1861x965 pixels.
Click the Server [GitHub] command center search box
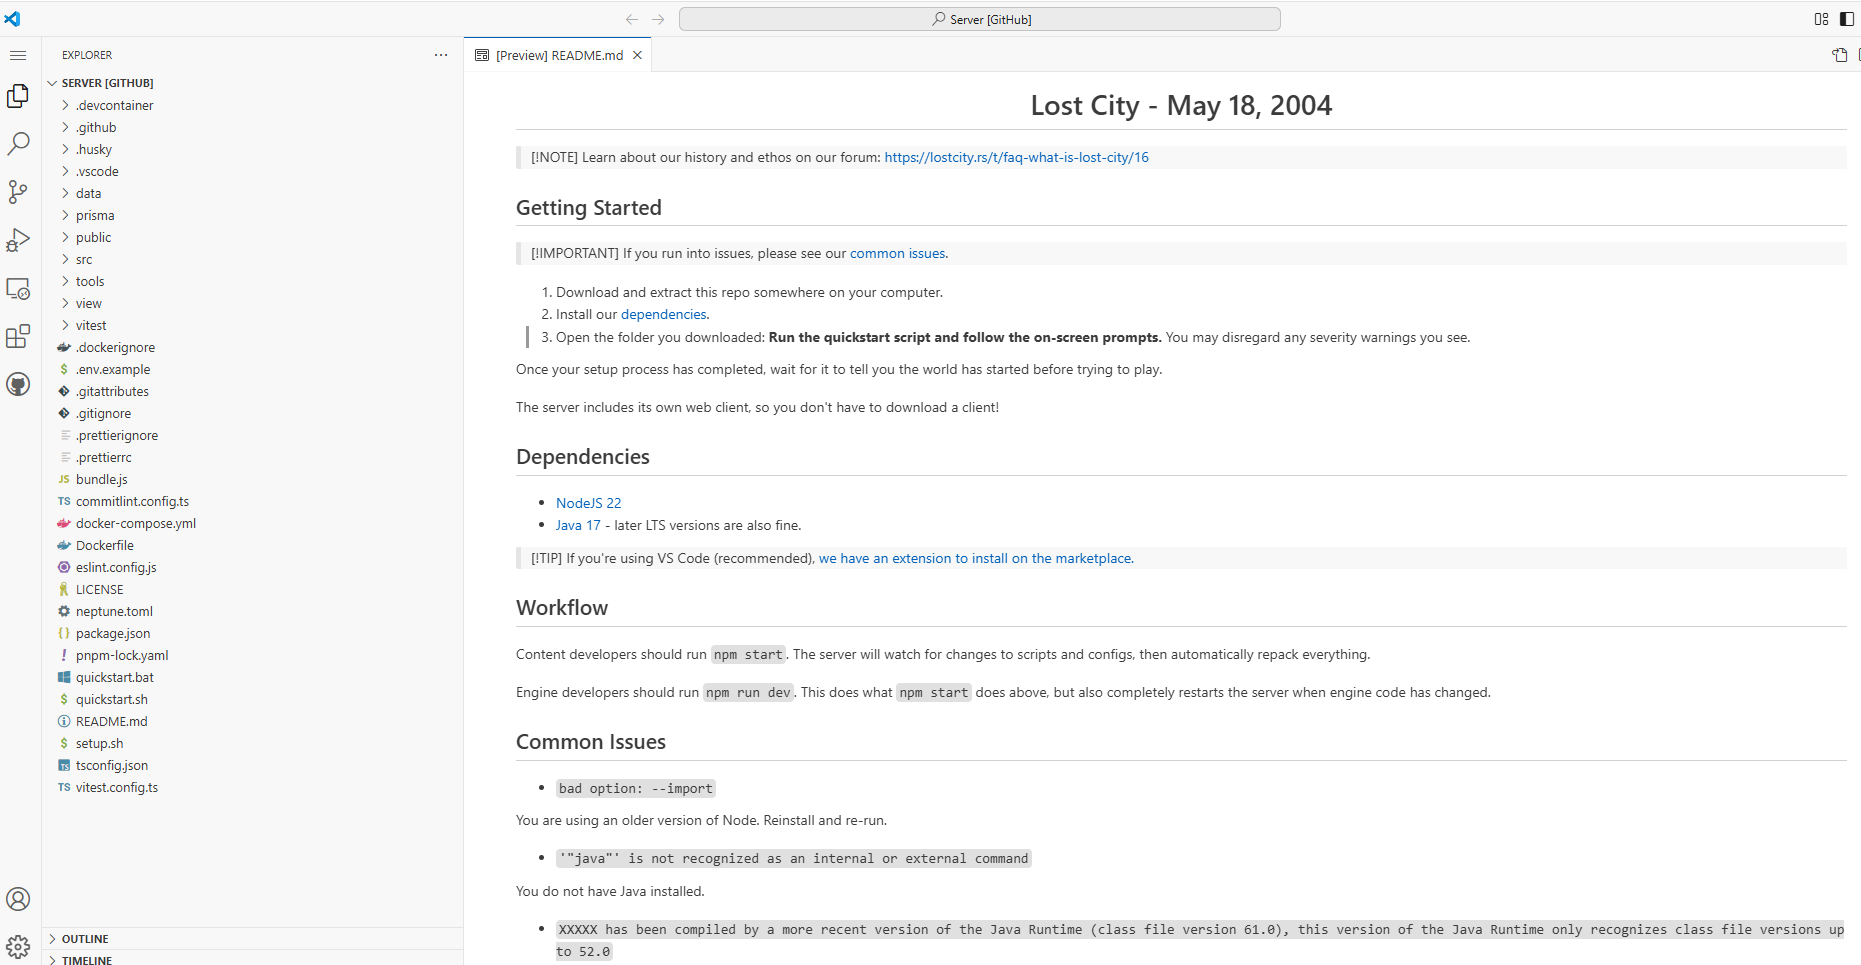(x=980, y=19)
